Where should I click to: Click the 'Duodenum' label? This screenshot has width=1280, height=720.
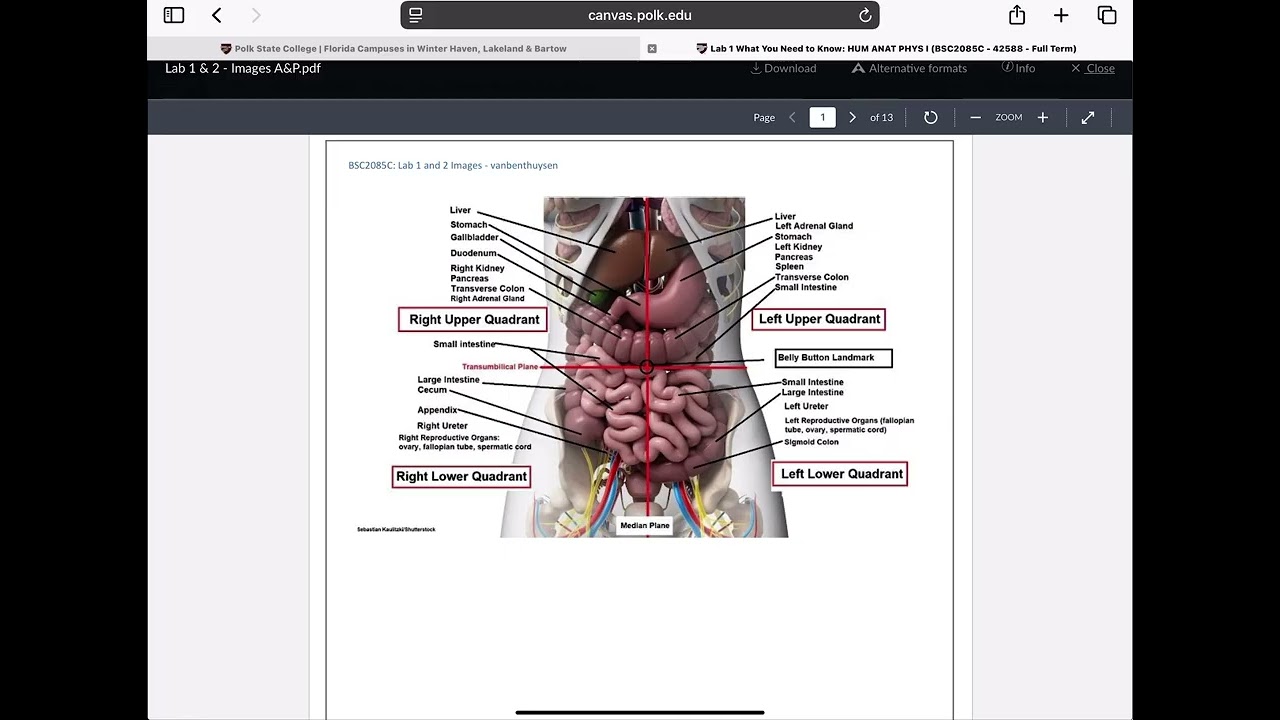point(473,253)
